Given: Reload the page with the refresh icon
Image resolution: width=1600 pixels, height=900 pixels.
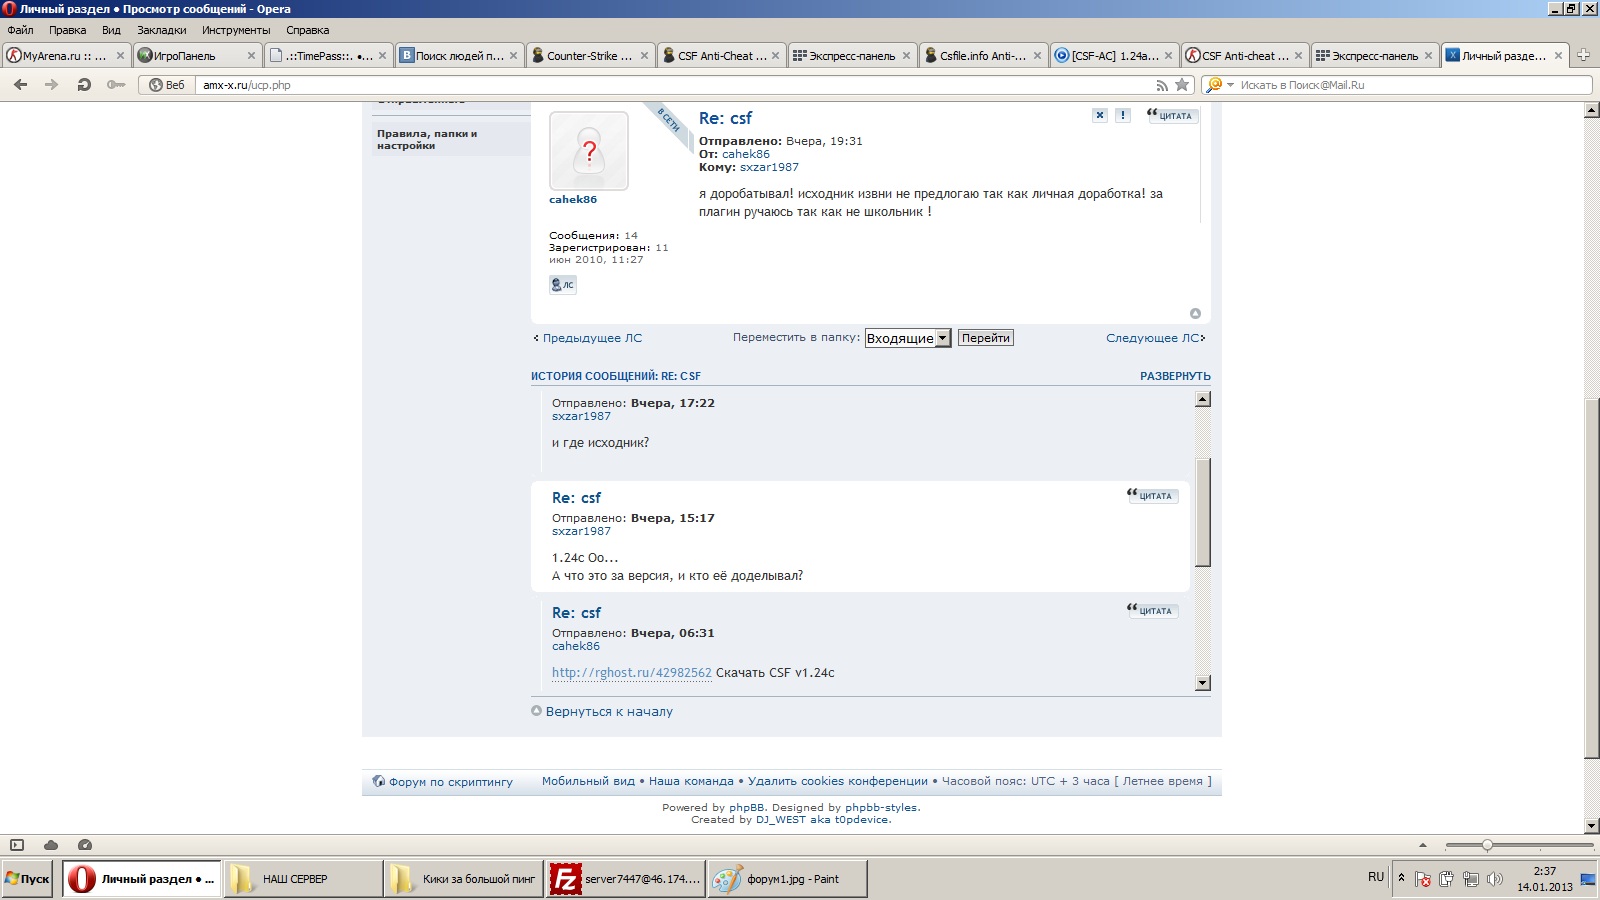Looking at the screenshot, I should pyautogui.click(x=84, y=85).
